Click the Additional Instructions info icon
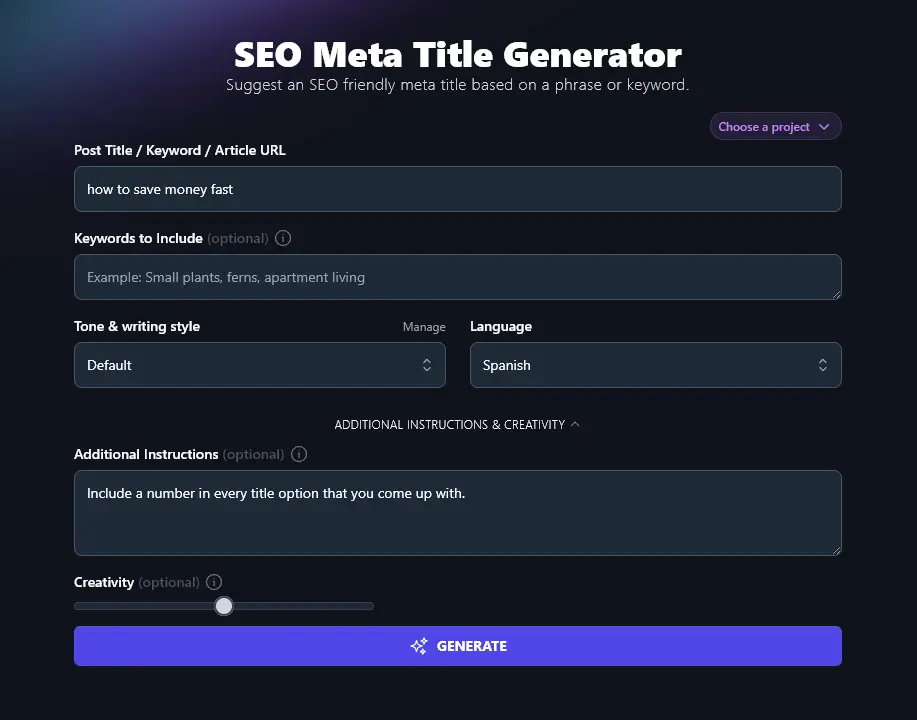Viewport: 917px width, 720px height. [x=299, y=454]
